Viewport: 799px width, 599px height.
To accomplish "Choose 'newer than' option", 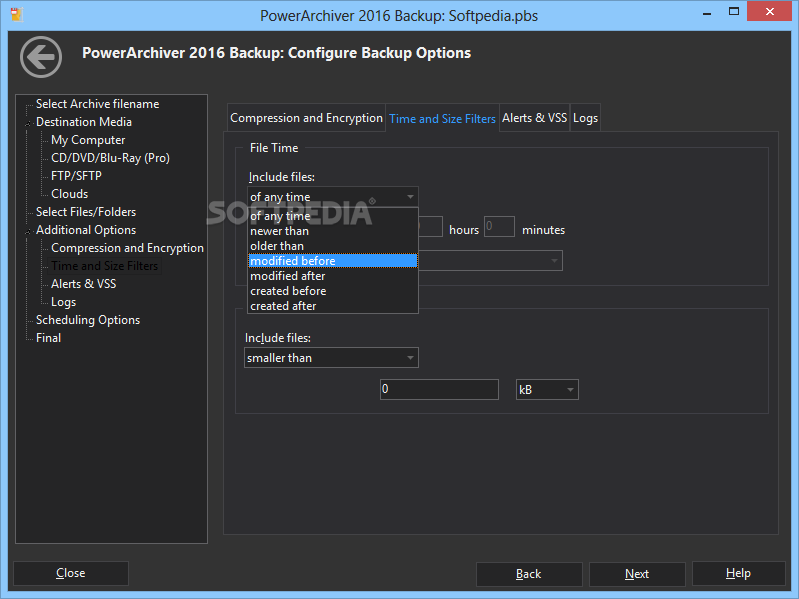I will point(333,231).
